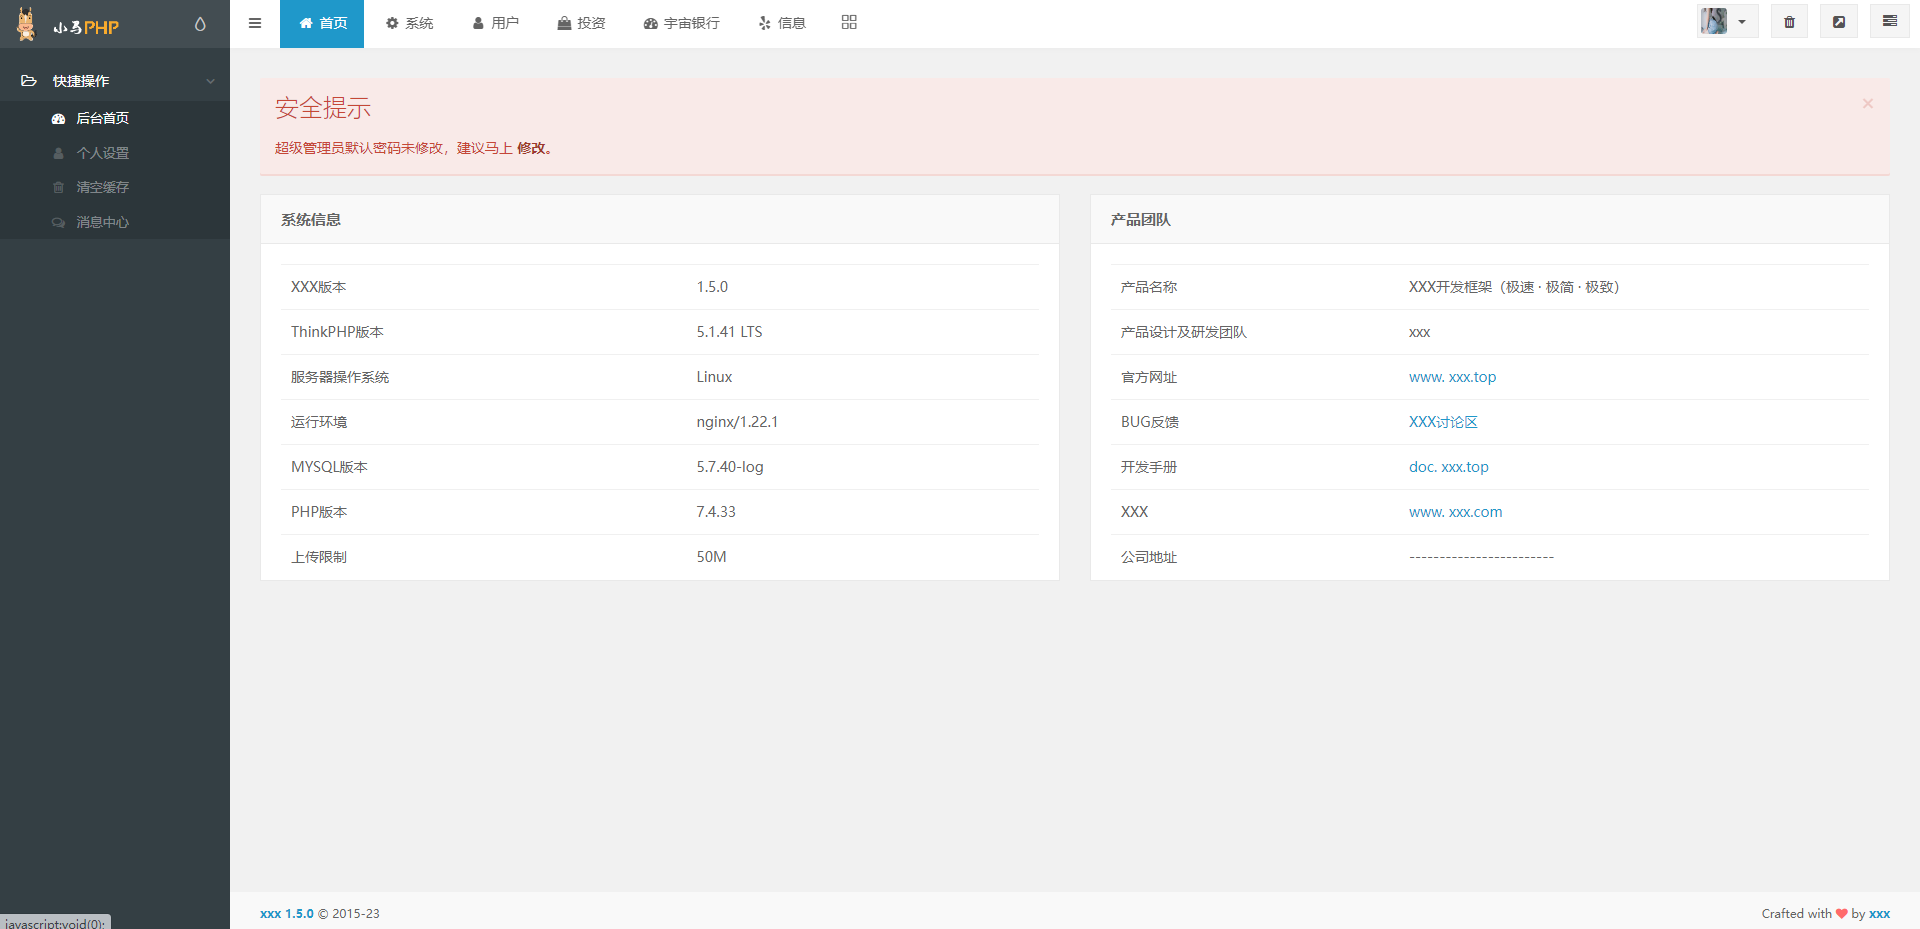Click the water drop theme icon

pyautogui.click(x=200, y=24)
